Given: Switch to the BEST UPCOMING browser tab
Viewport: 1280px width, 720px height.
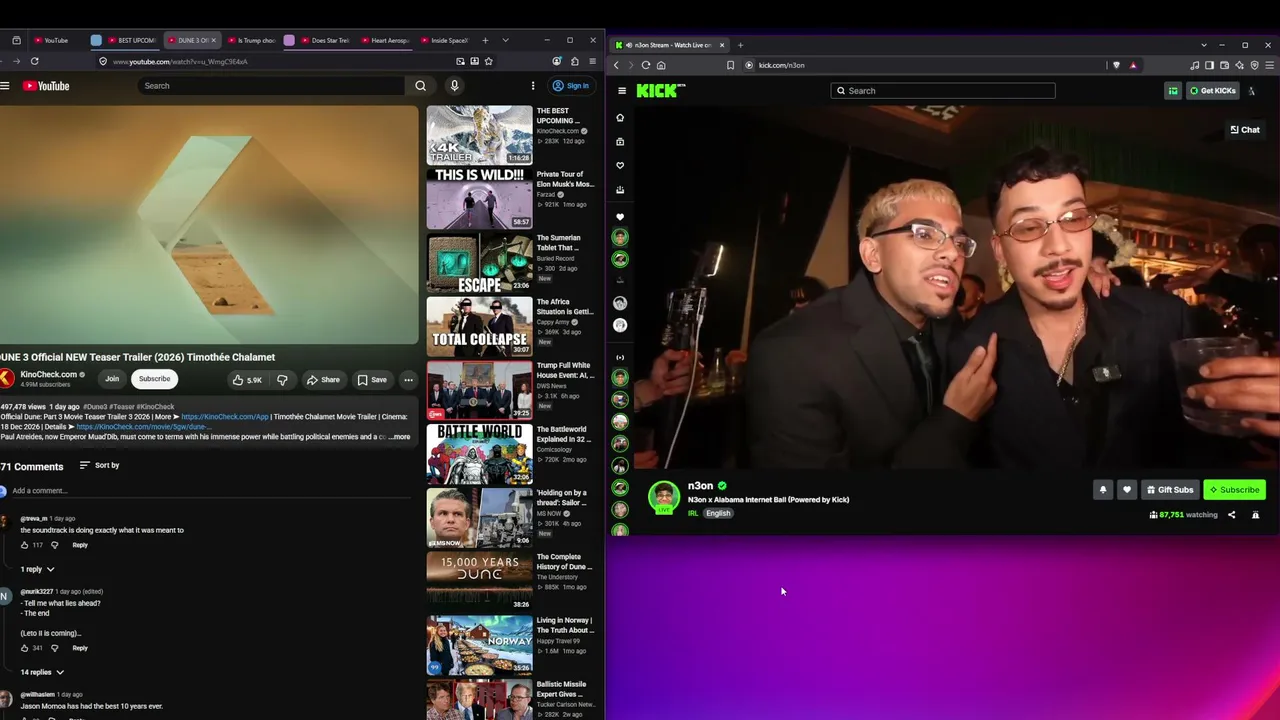Looking at the screenshot, I should 130,40.
